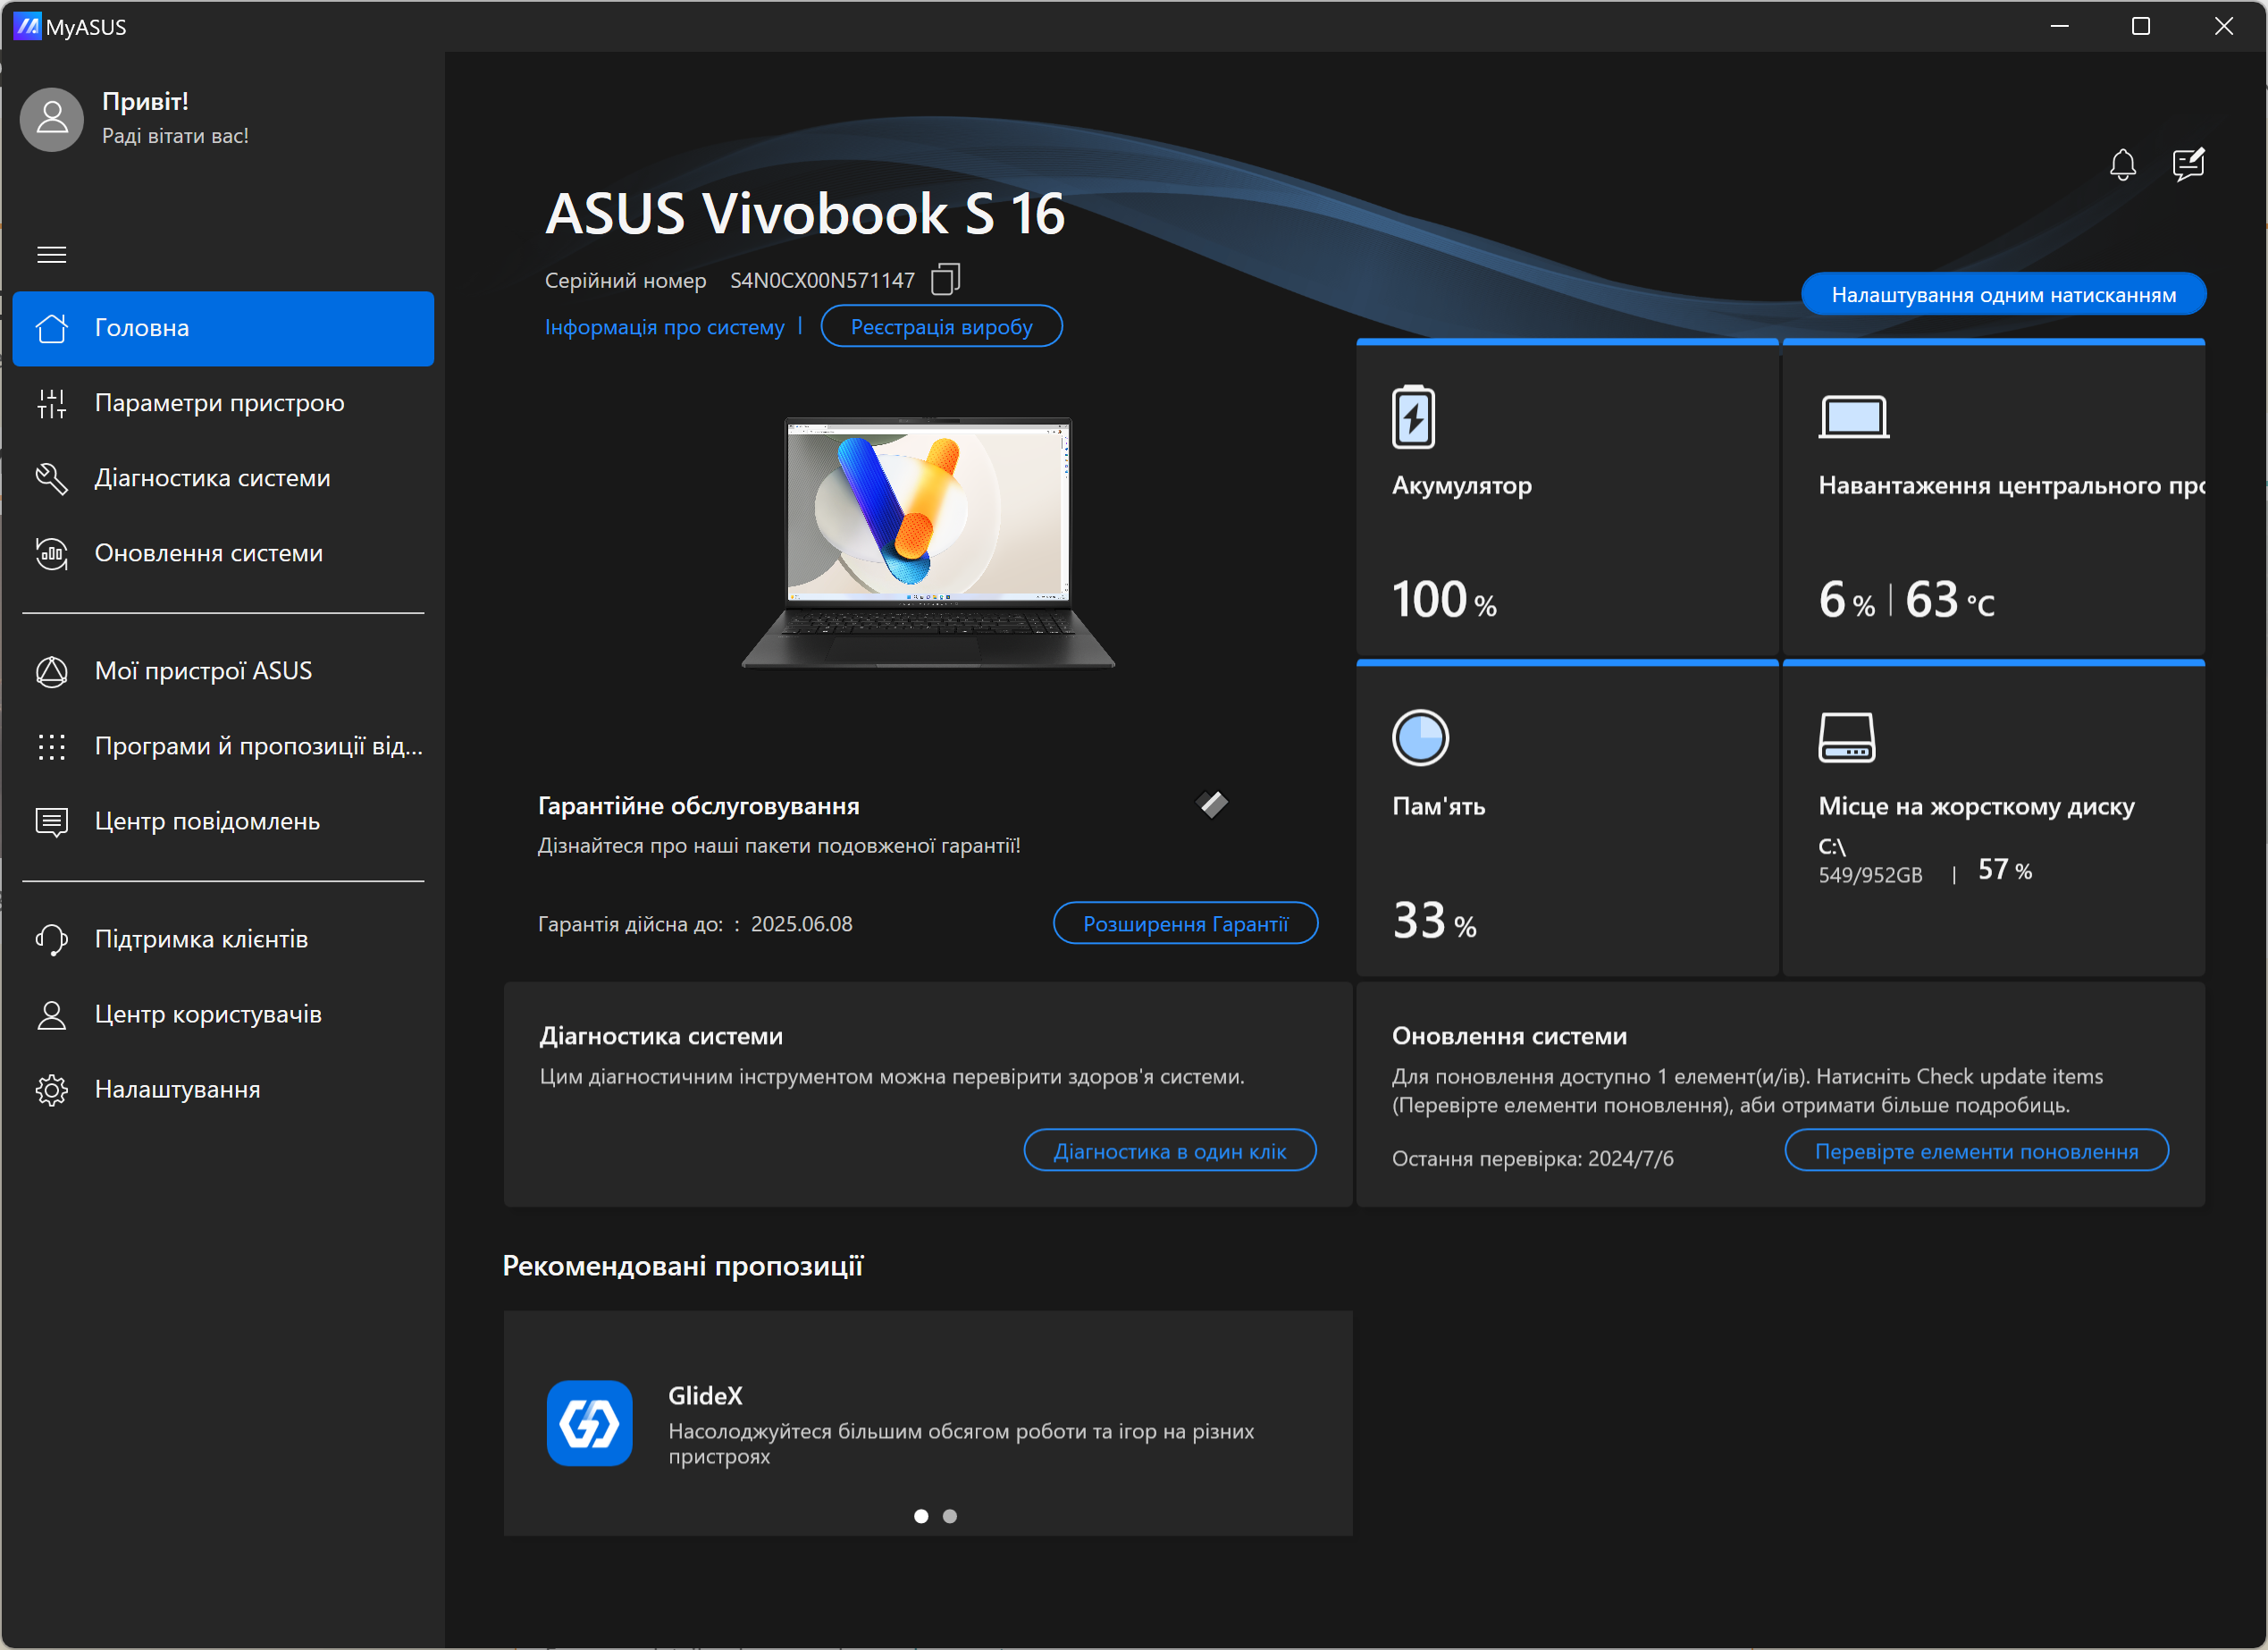Click the update icon for Оновлення системи
This screenshot has width=2268, height=1650.
tap(52, 553)
